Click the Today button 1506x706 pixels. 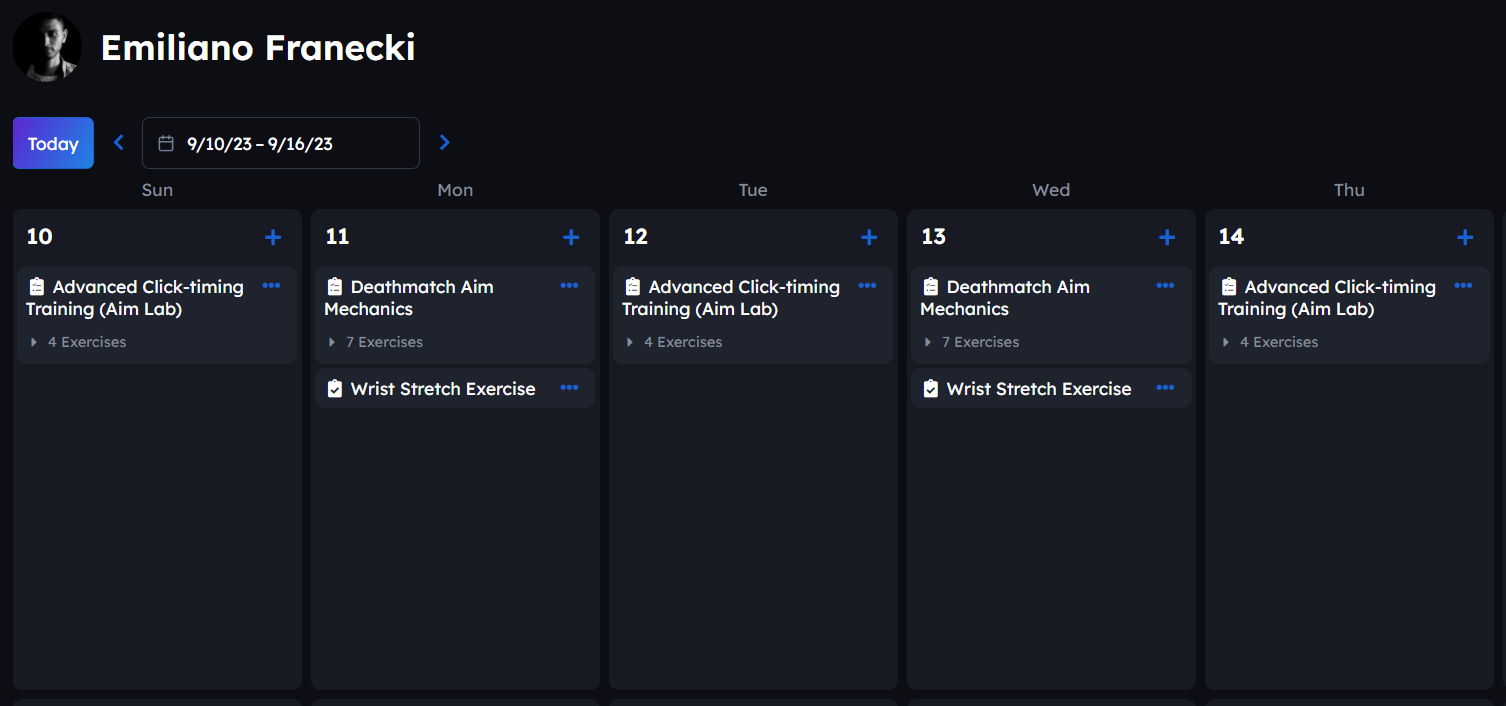pyautogui.click(x=53, y=143)
